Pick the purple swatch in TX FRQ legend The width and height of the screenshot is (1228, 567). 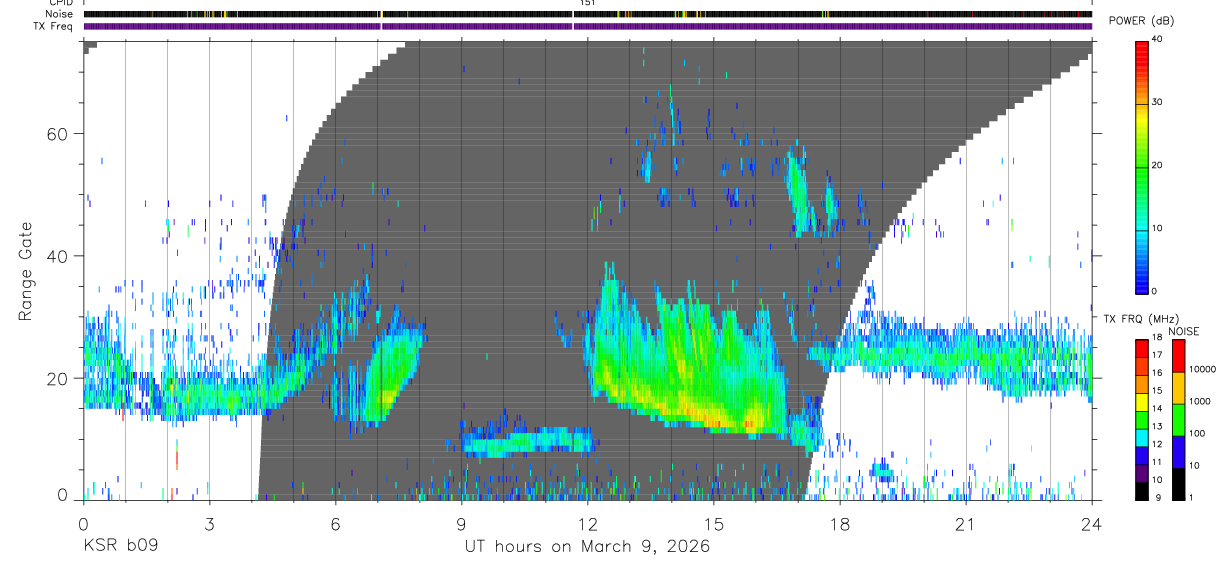point(1141,471)
